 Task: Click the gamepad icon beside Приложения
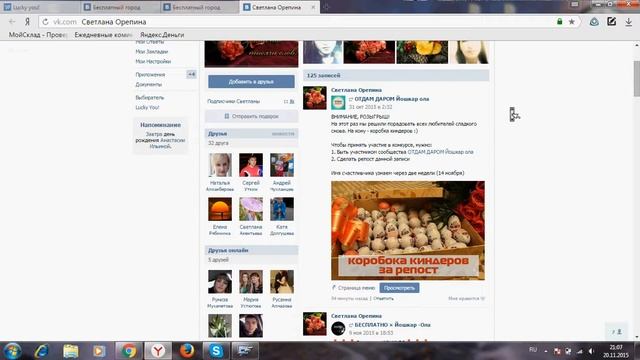point(191,74)
